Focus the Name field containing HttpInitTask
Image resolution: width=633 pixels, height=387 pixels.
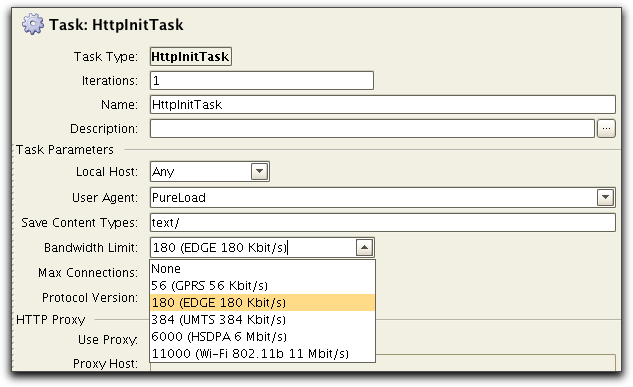tap(383, 105)
